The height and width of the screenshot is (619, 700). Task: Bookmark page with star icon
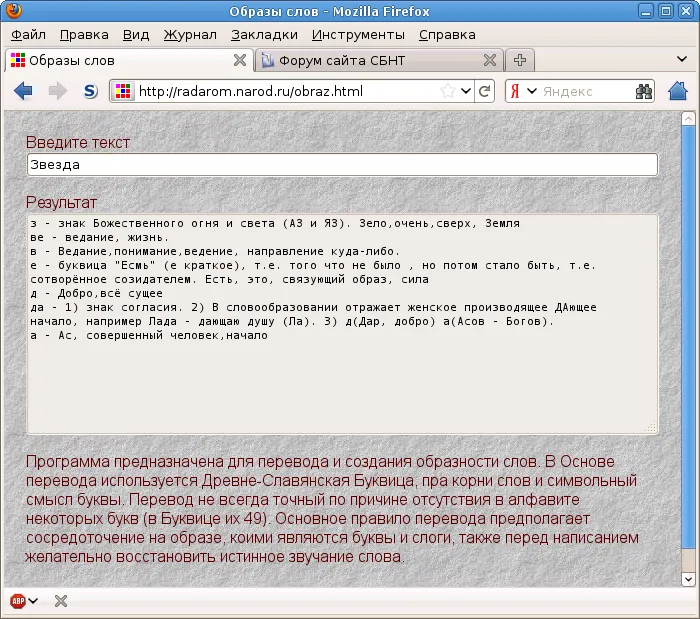447,92
